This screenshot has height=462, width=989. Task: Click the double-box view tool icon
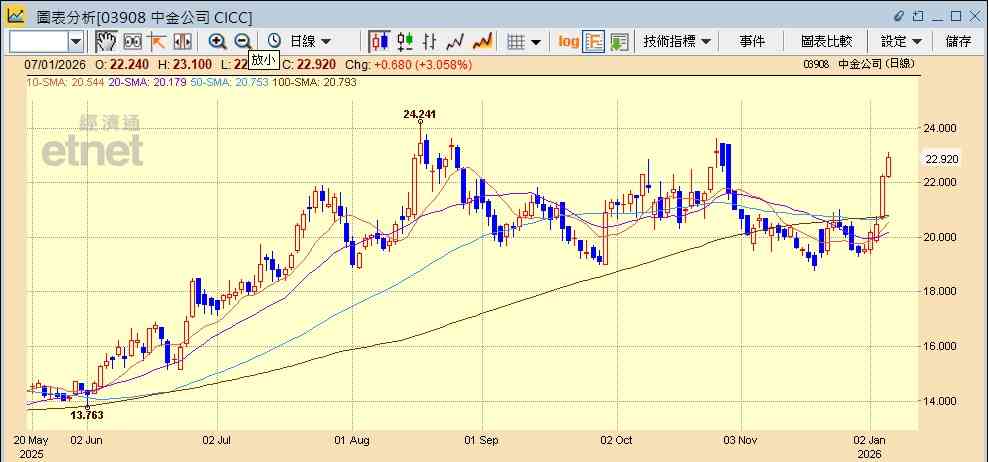(x=132, y=42)
